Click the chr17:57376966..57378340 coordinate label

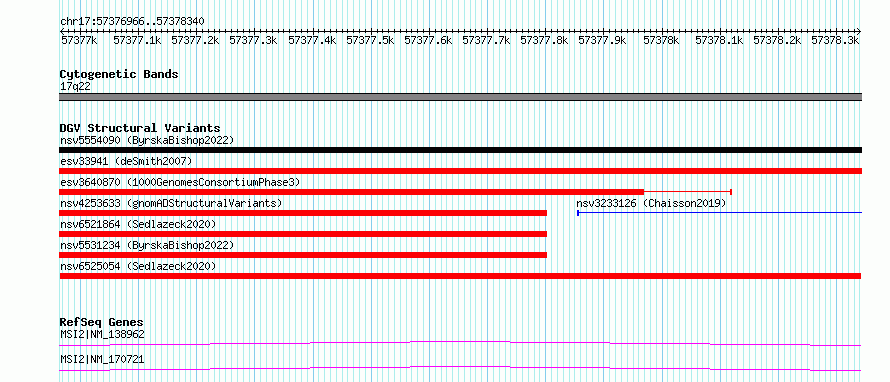[x=132, y=22]
